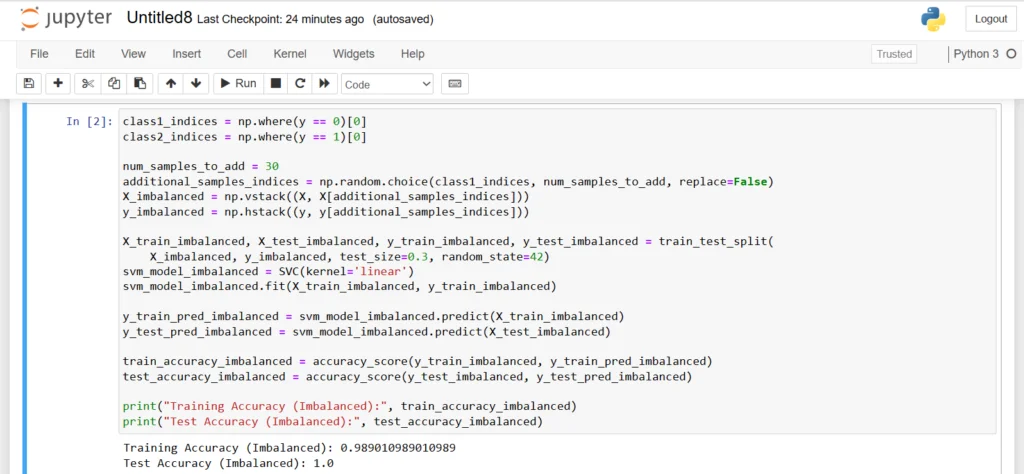Click the test_accuracy_imbalanced assignment line
This screenshot has width=1024, height=474.
pos(408,377)
